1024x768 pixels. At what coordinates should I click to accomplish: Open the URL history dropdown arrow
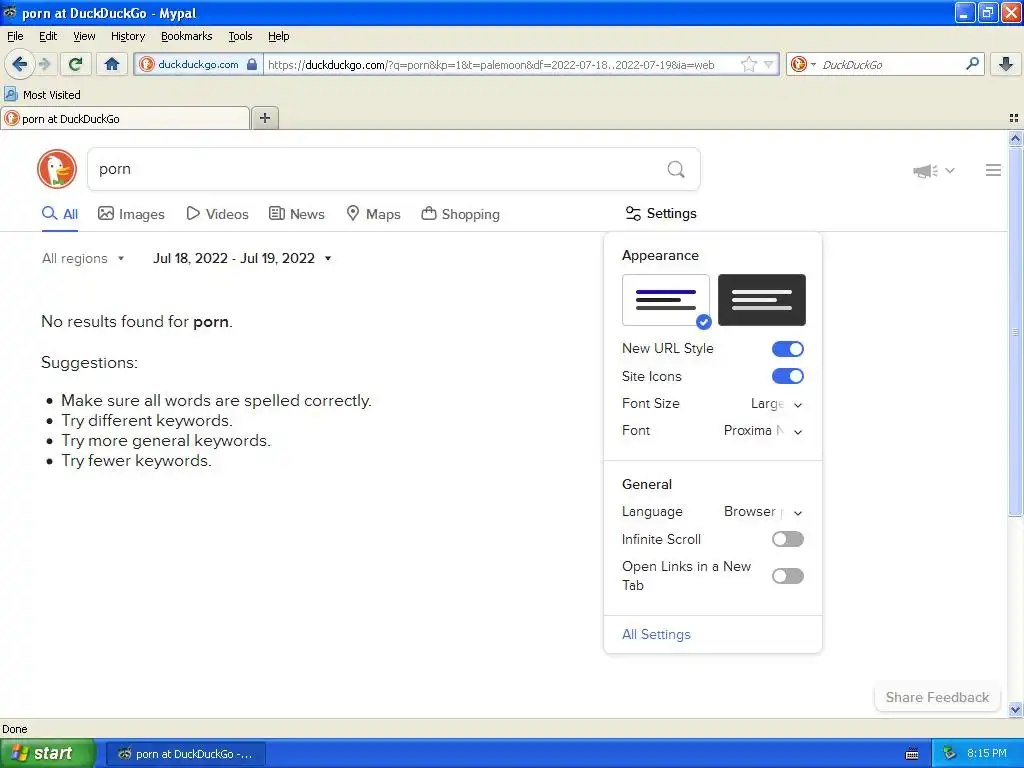(x=769, y=64)
